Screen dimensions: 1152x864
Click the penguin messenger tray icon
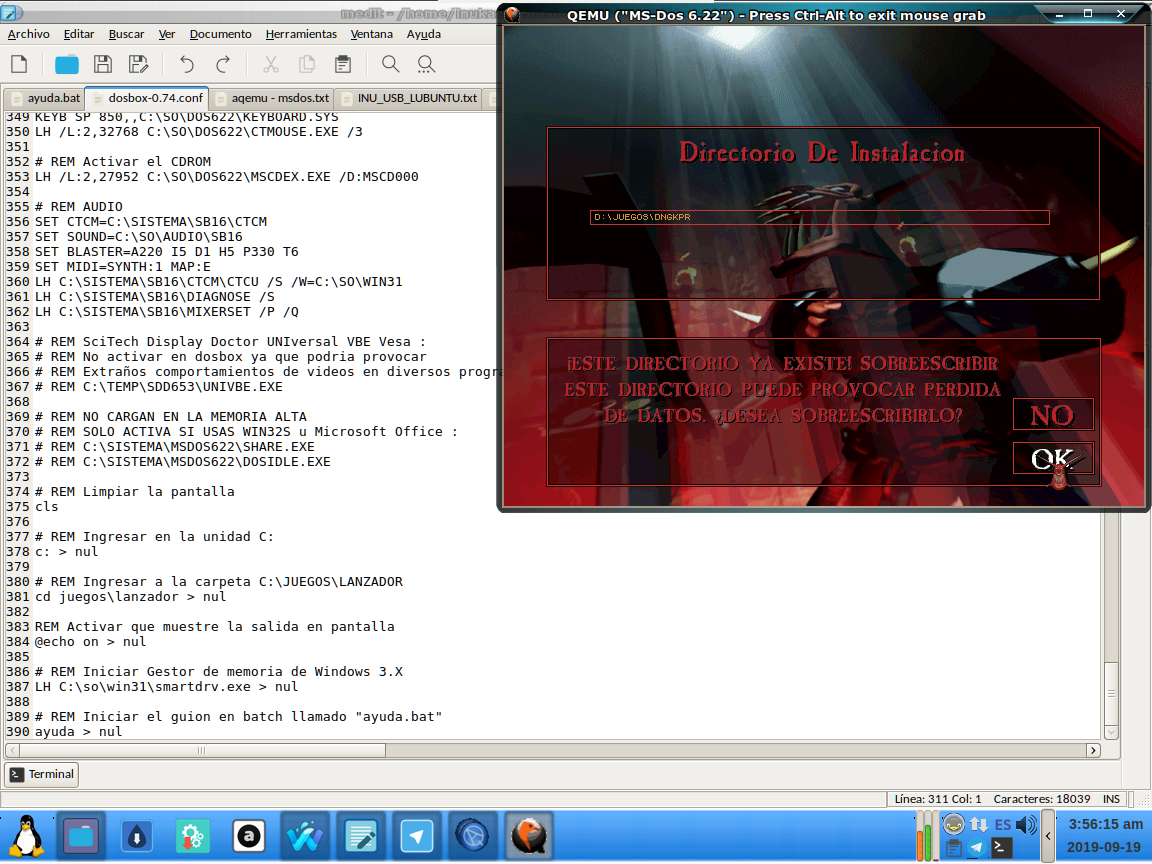(954, 824)
